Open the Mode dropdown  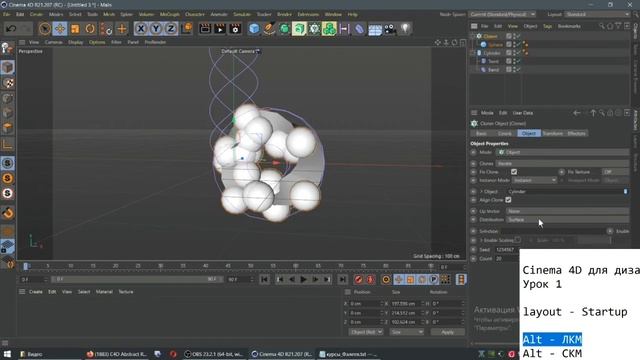(x=562, y=152)
